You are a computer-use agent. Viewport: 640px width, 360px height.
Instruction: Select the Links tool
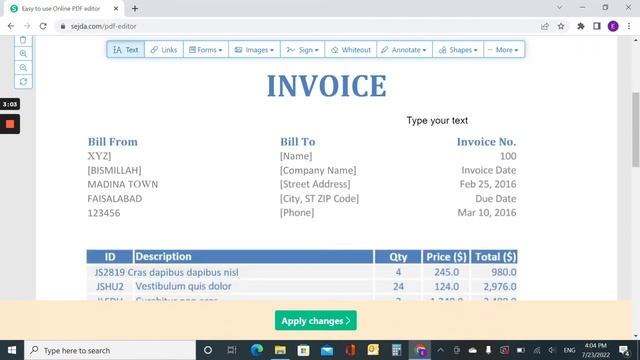click(x=164, y=50)
